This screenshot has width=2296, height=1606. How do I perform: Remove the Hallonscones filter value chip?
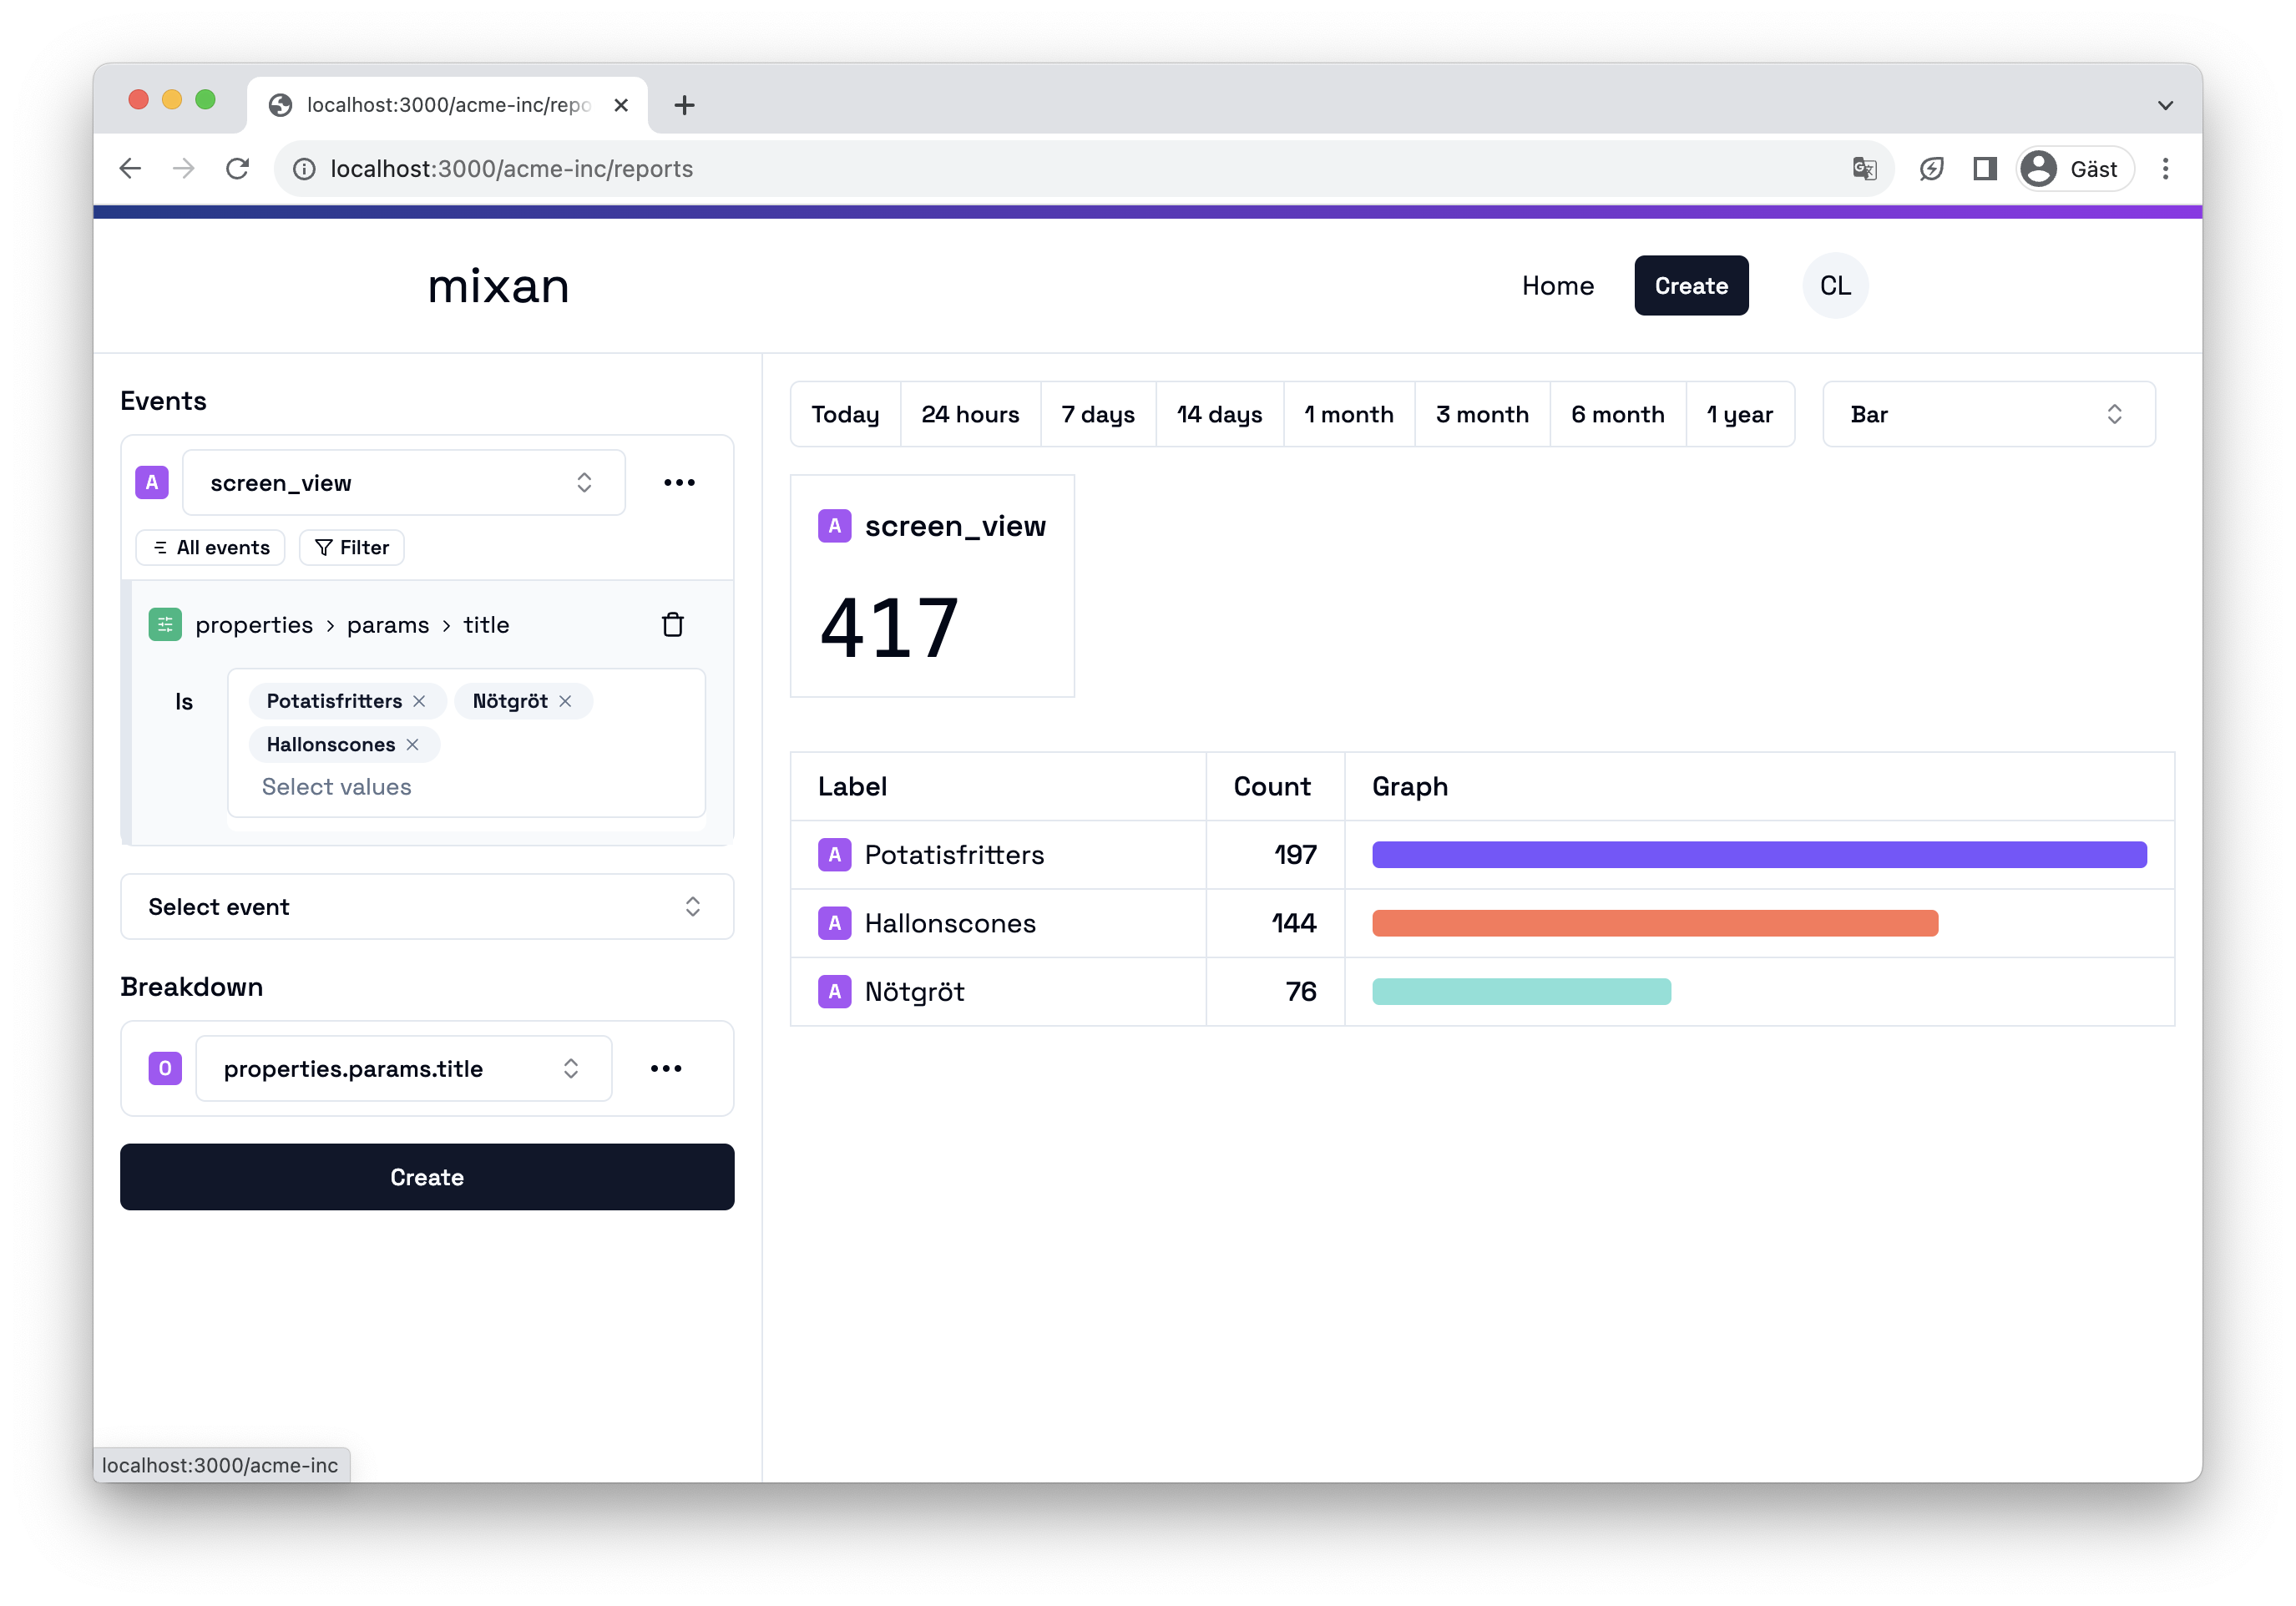pyautogui.click(x=413, y=745)
